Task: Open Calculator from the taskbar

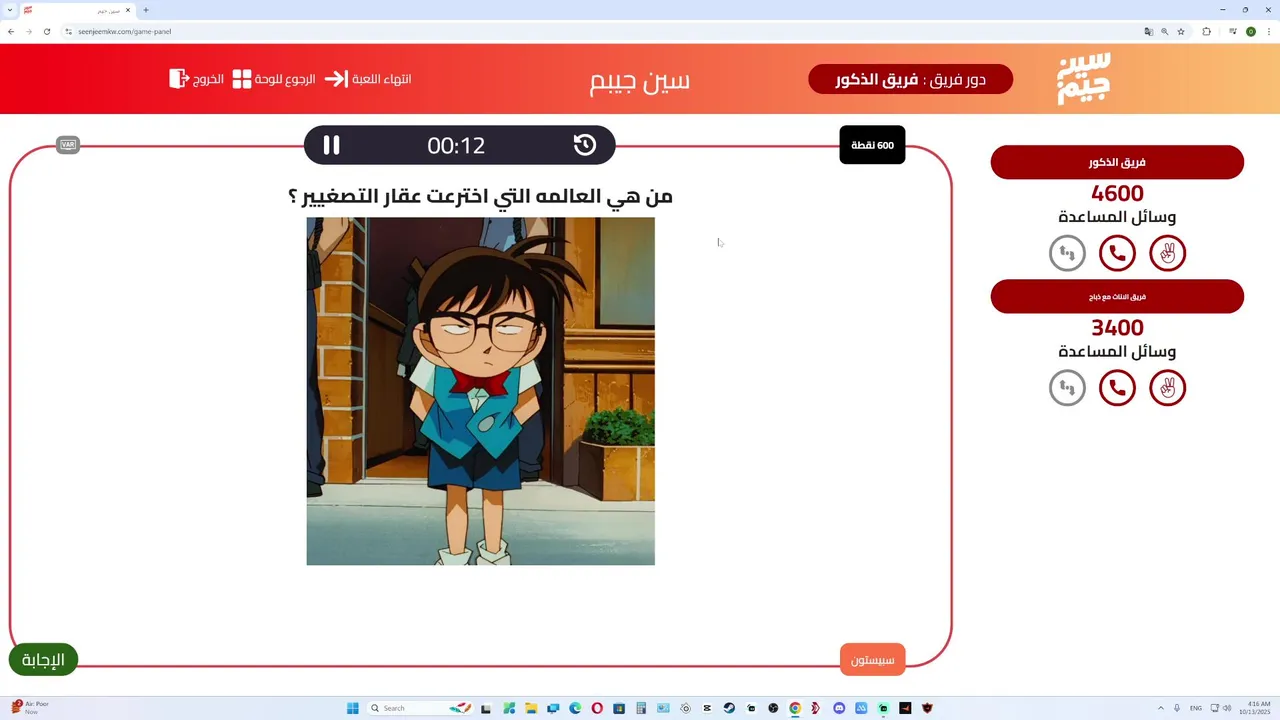Action: click(641, 708)
